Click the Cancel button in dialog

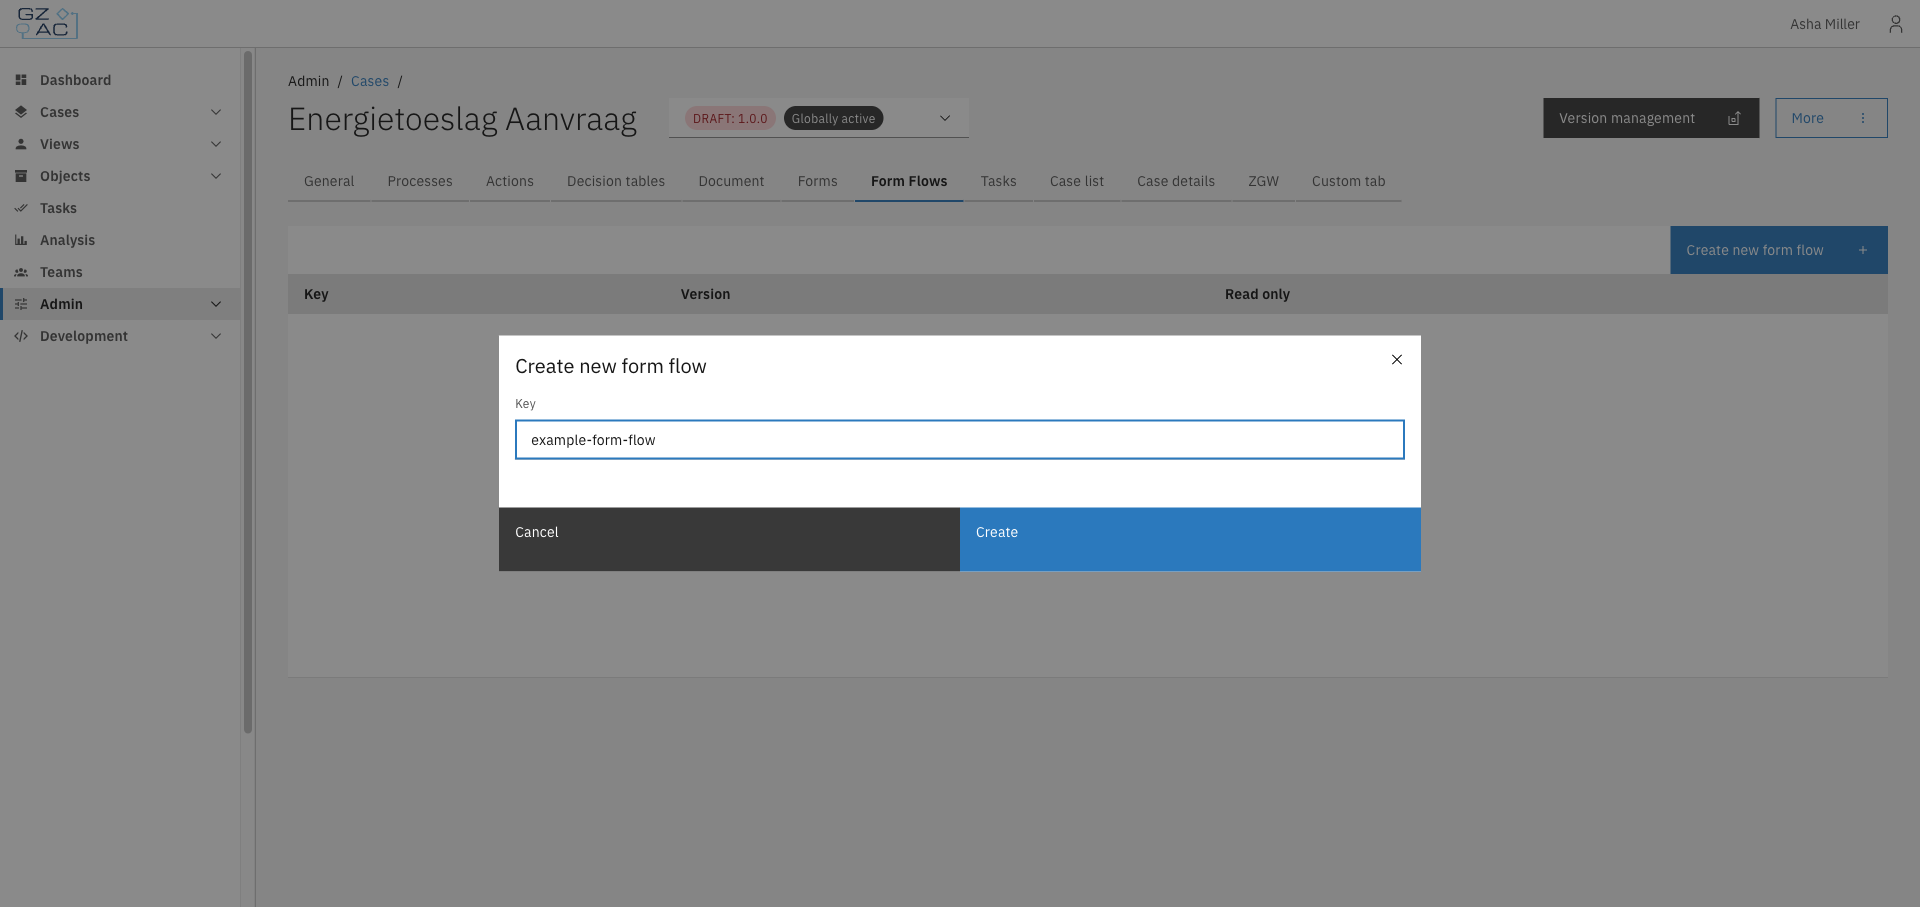(x=729, y=539)
